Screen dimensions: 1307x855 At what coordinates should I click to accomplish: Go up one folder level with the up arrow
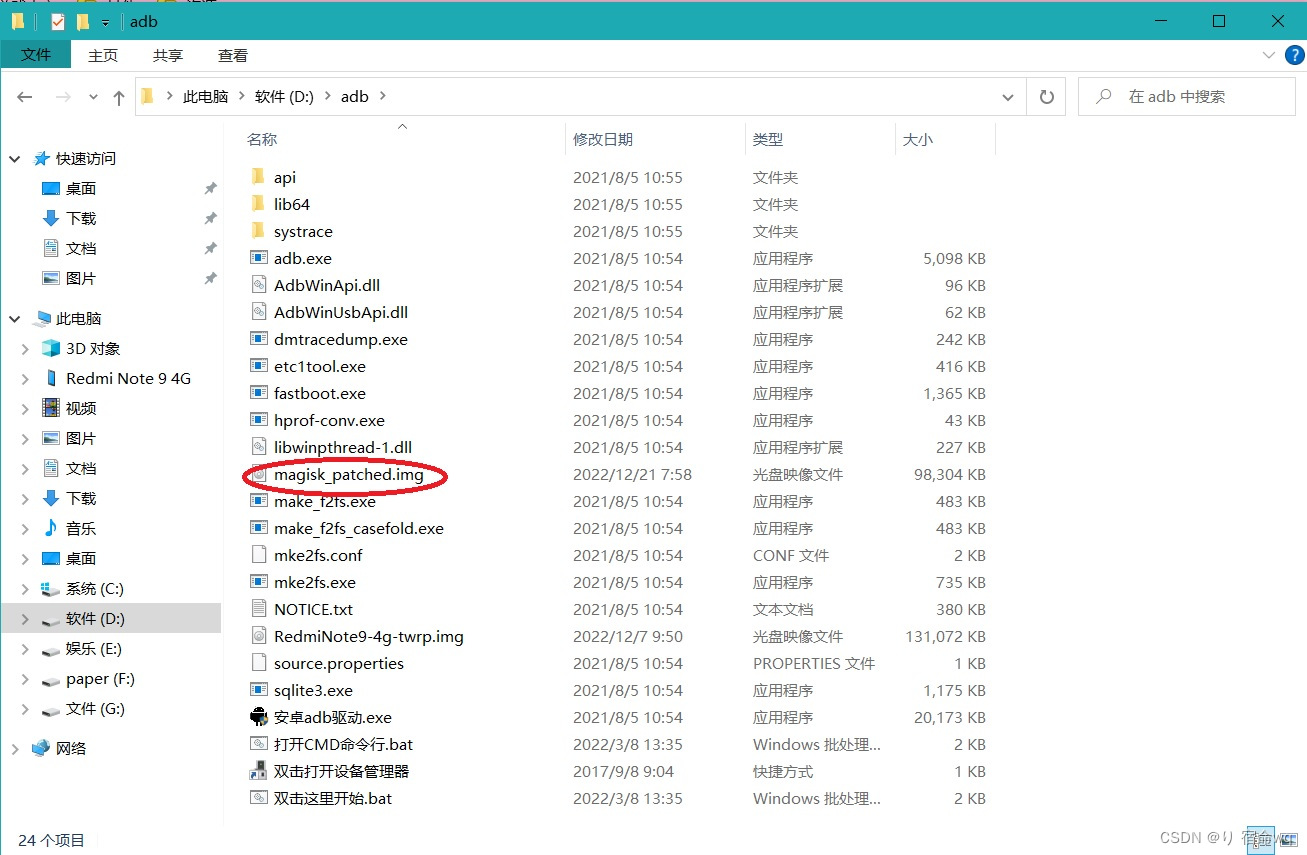pyautogui.click(x=119, y=97)
